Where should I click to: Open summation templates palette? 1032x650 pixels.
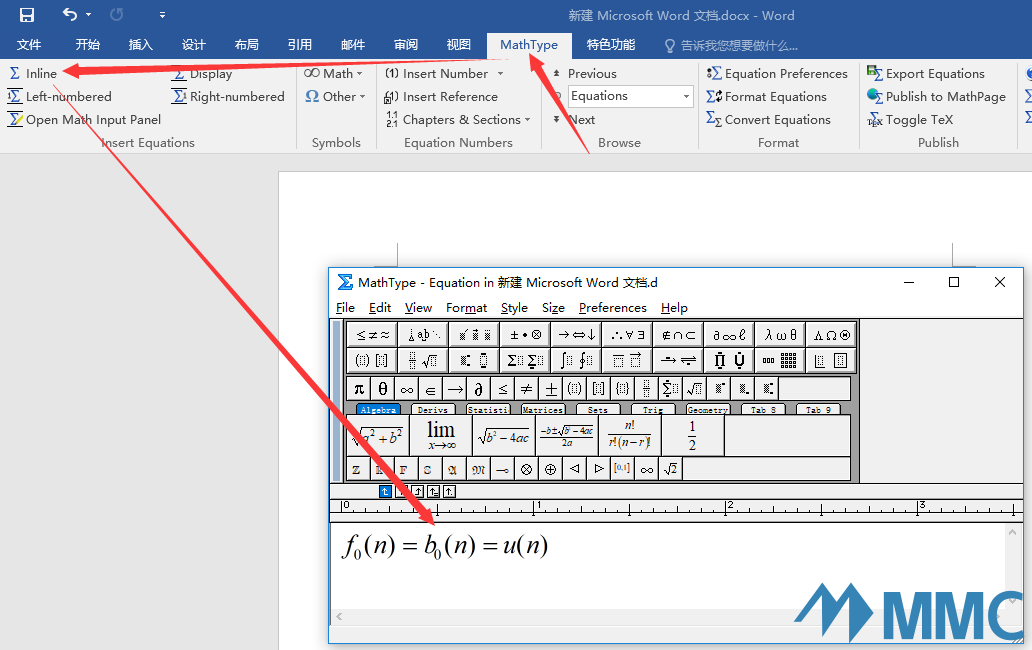[526, 361]
